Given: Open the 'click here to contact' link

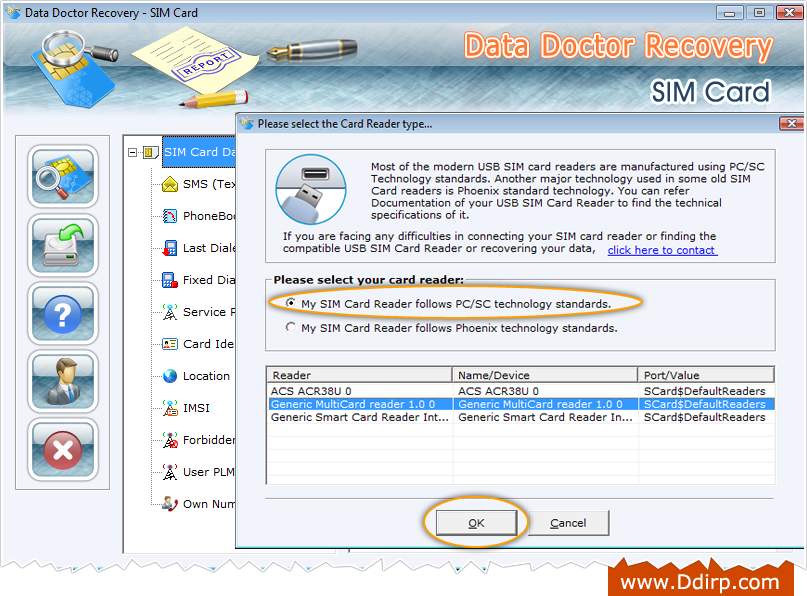Looking at the screenshot, I should click(661, 250).
